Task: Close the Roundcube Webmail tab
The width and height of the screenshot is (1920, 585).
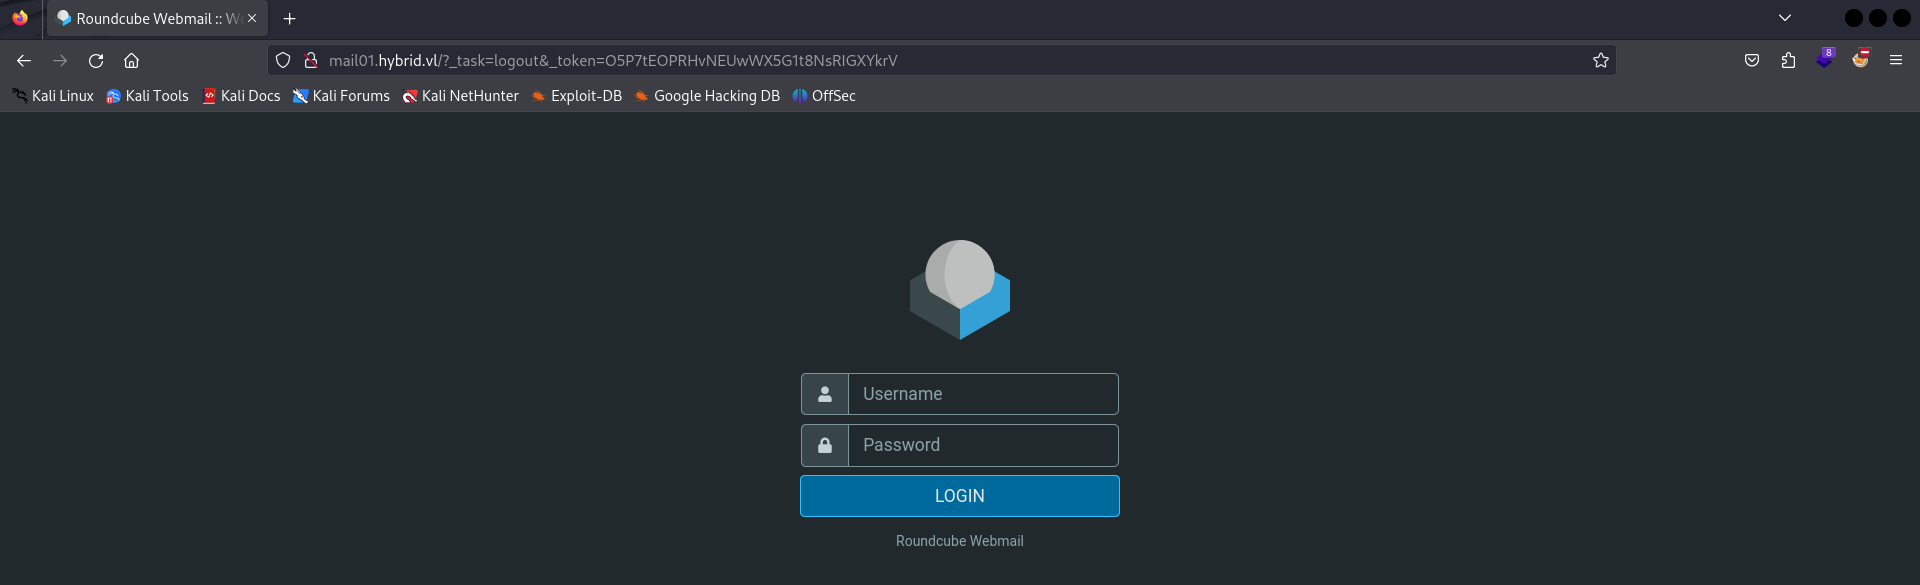Action: pyautogui.click(x=252, y=19)
